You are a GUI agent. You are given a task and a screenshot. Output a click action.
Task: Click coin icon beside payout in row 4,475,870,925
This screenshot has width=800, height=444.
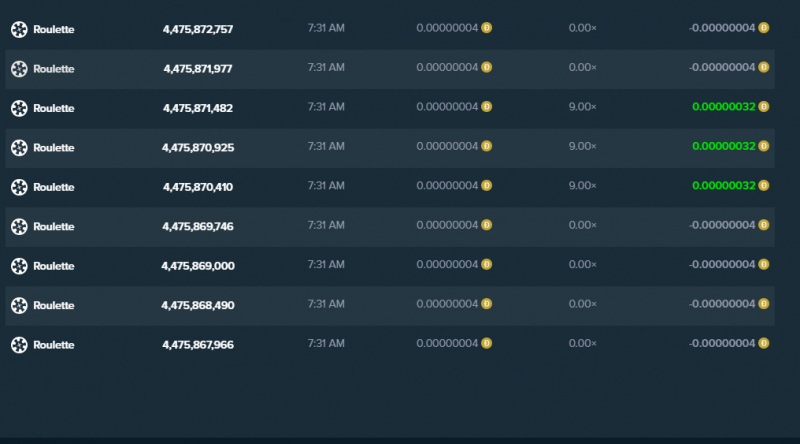tap(764, 146)
